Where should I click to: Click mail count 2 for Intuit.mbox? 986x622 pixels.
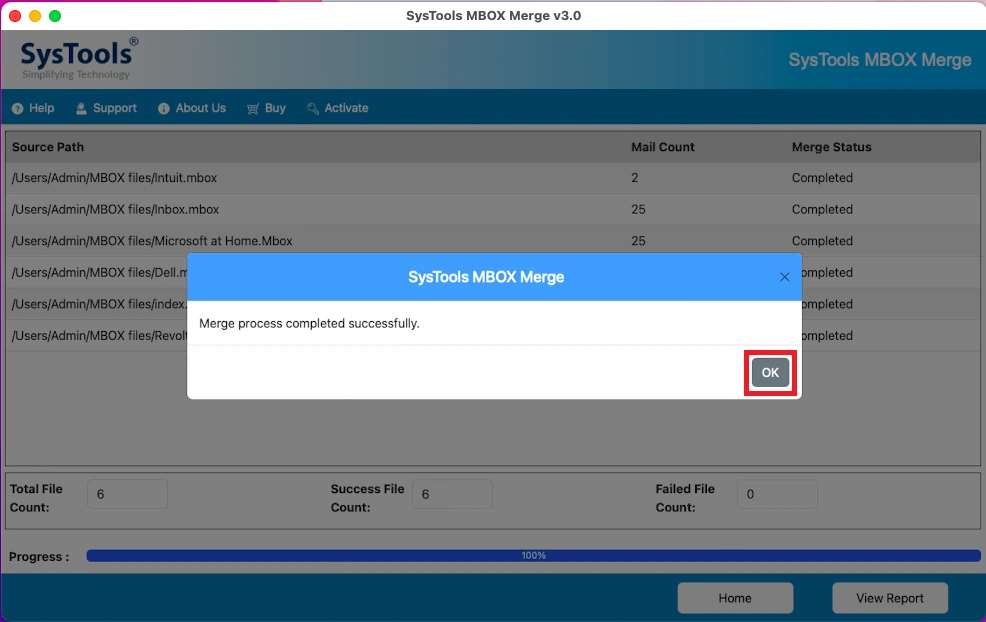pyautogui.click(x=634, y=178)
